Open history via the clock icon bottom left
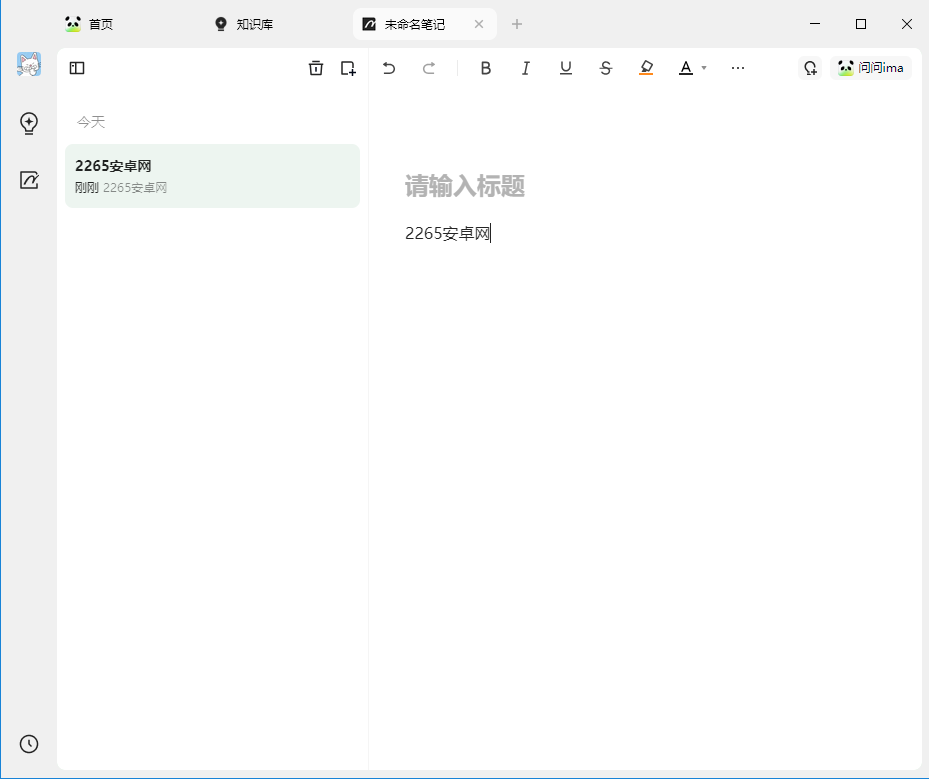The height and width of the screenshot is (779, 929). [x=28, y=744]
